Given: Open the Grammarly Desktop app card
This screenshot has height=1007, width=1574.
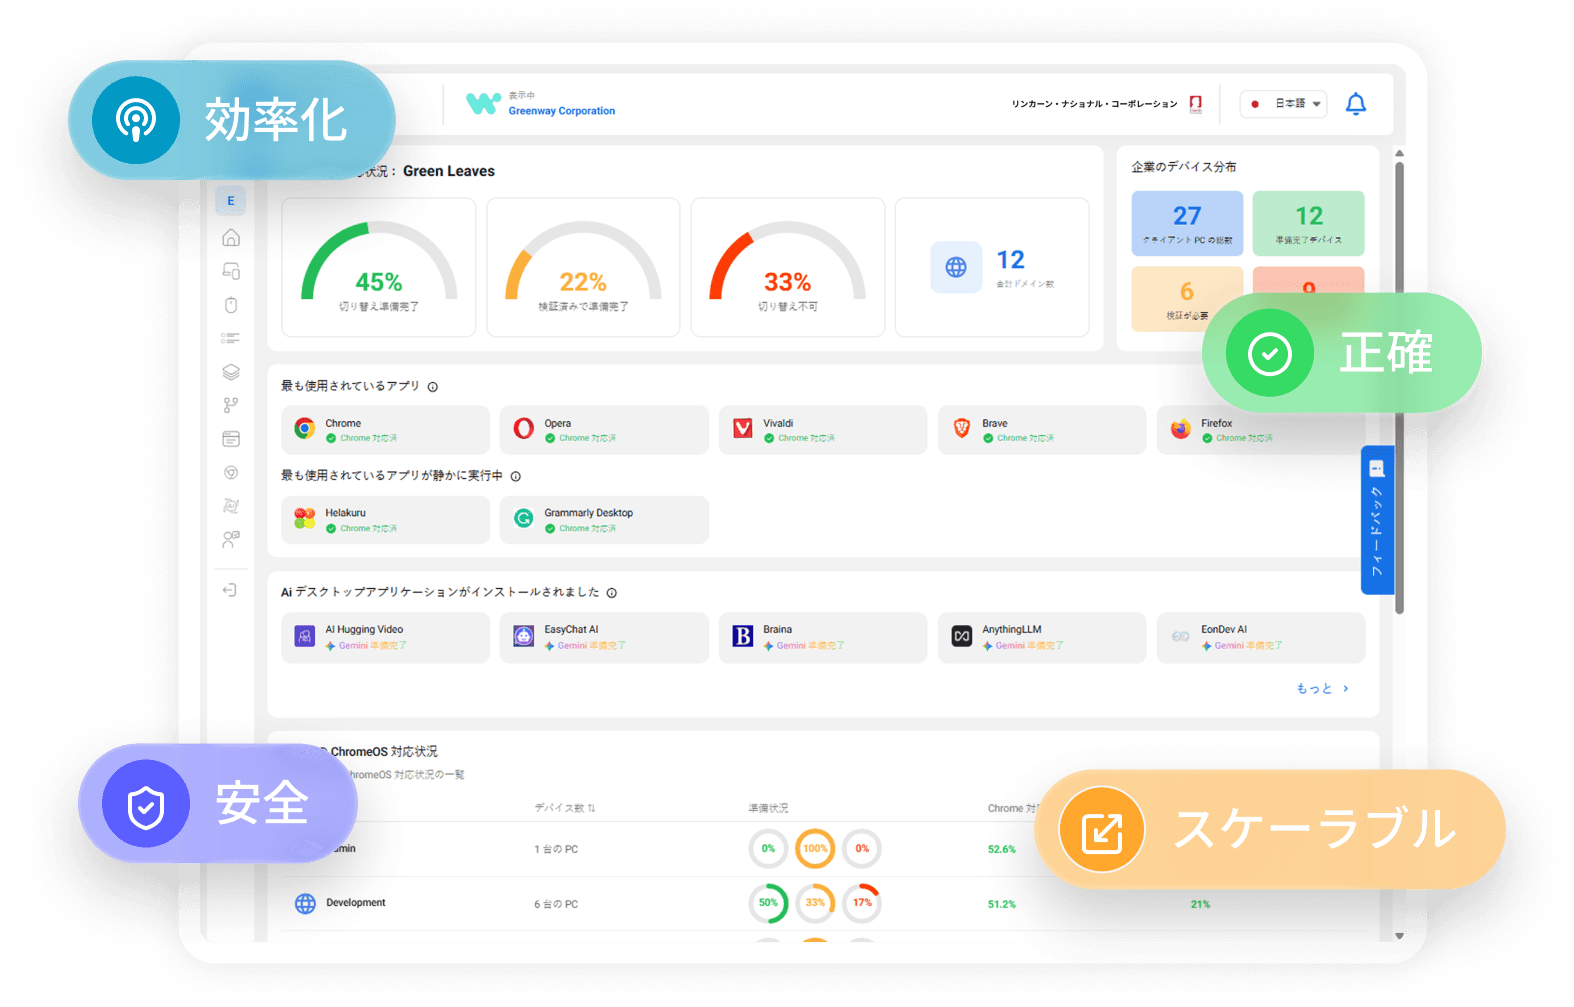Looking at the screenshot, I should pos(604,520).
